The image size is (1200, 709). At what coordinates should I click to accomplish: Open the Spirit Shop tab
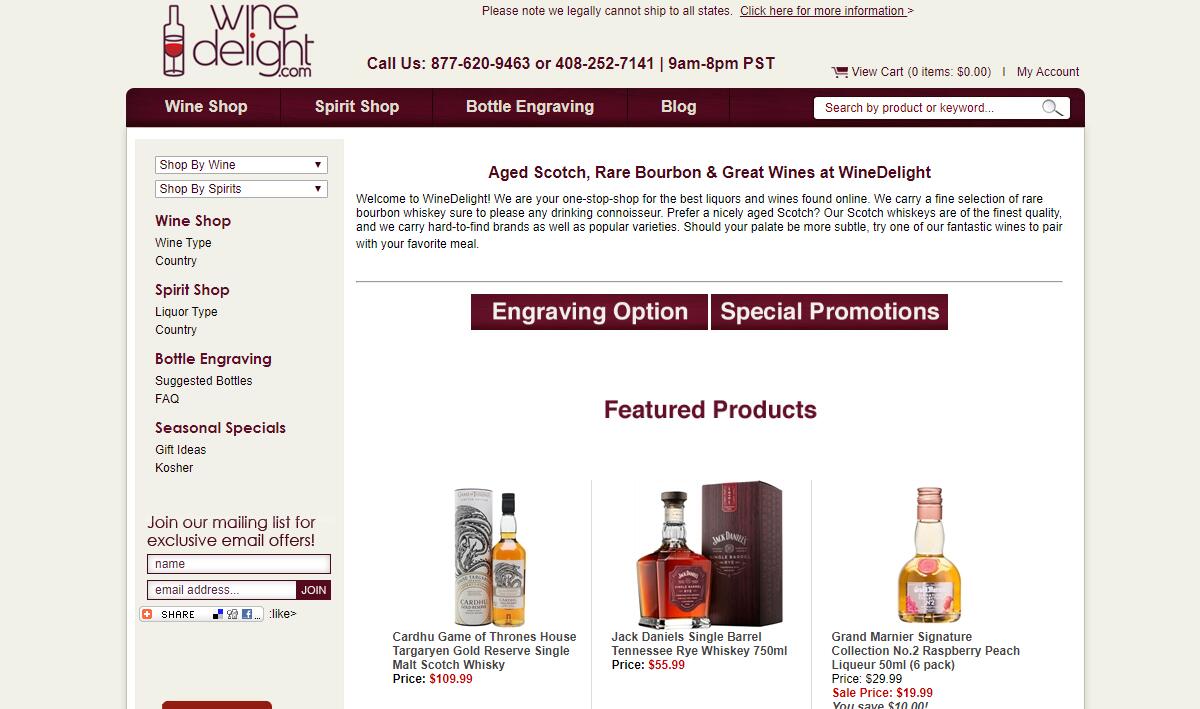coord(357,107)
